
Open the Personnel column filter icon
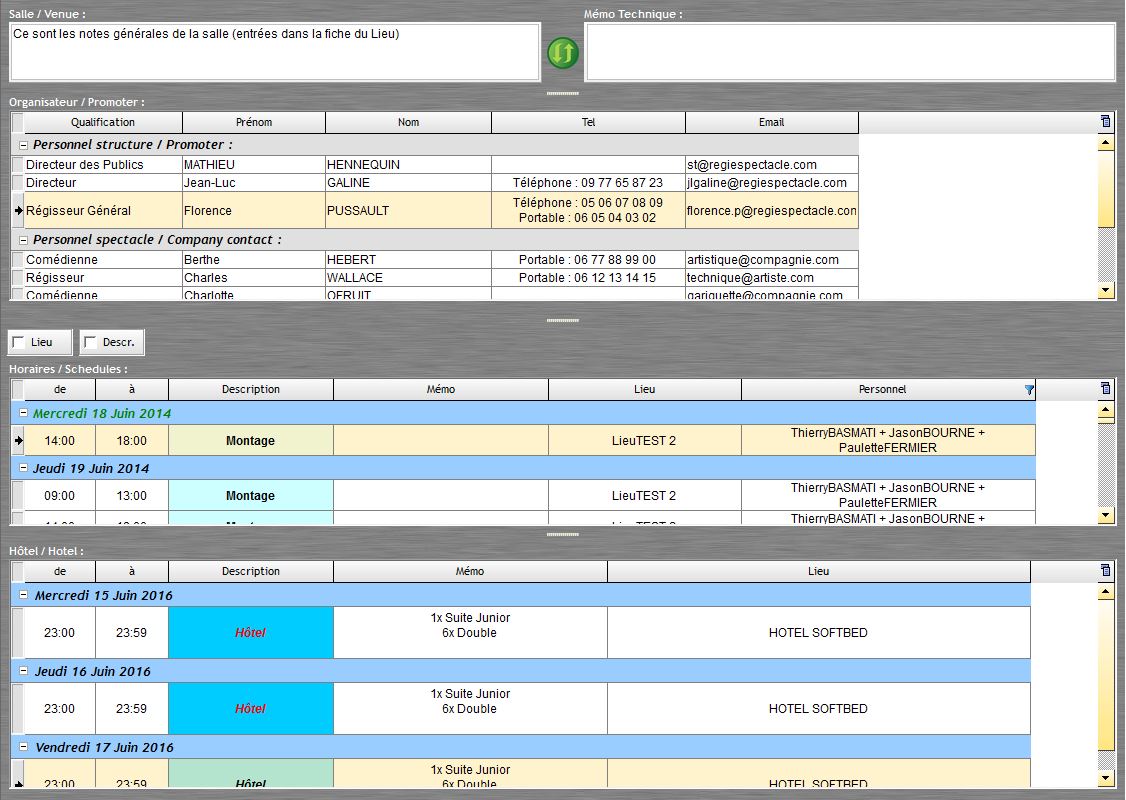(1029, 390)
